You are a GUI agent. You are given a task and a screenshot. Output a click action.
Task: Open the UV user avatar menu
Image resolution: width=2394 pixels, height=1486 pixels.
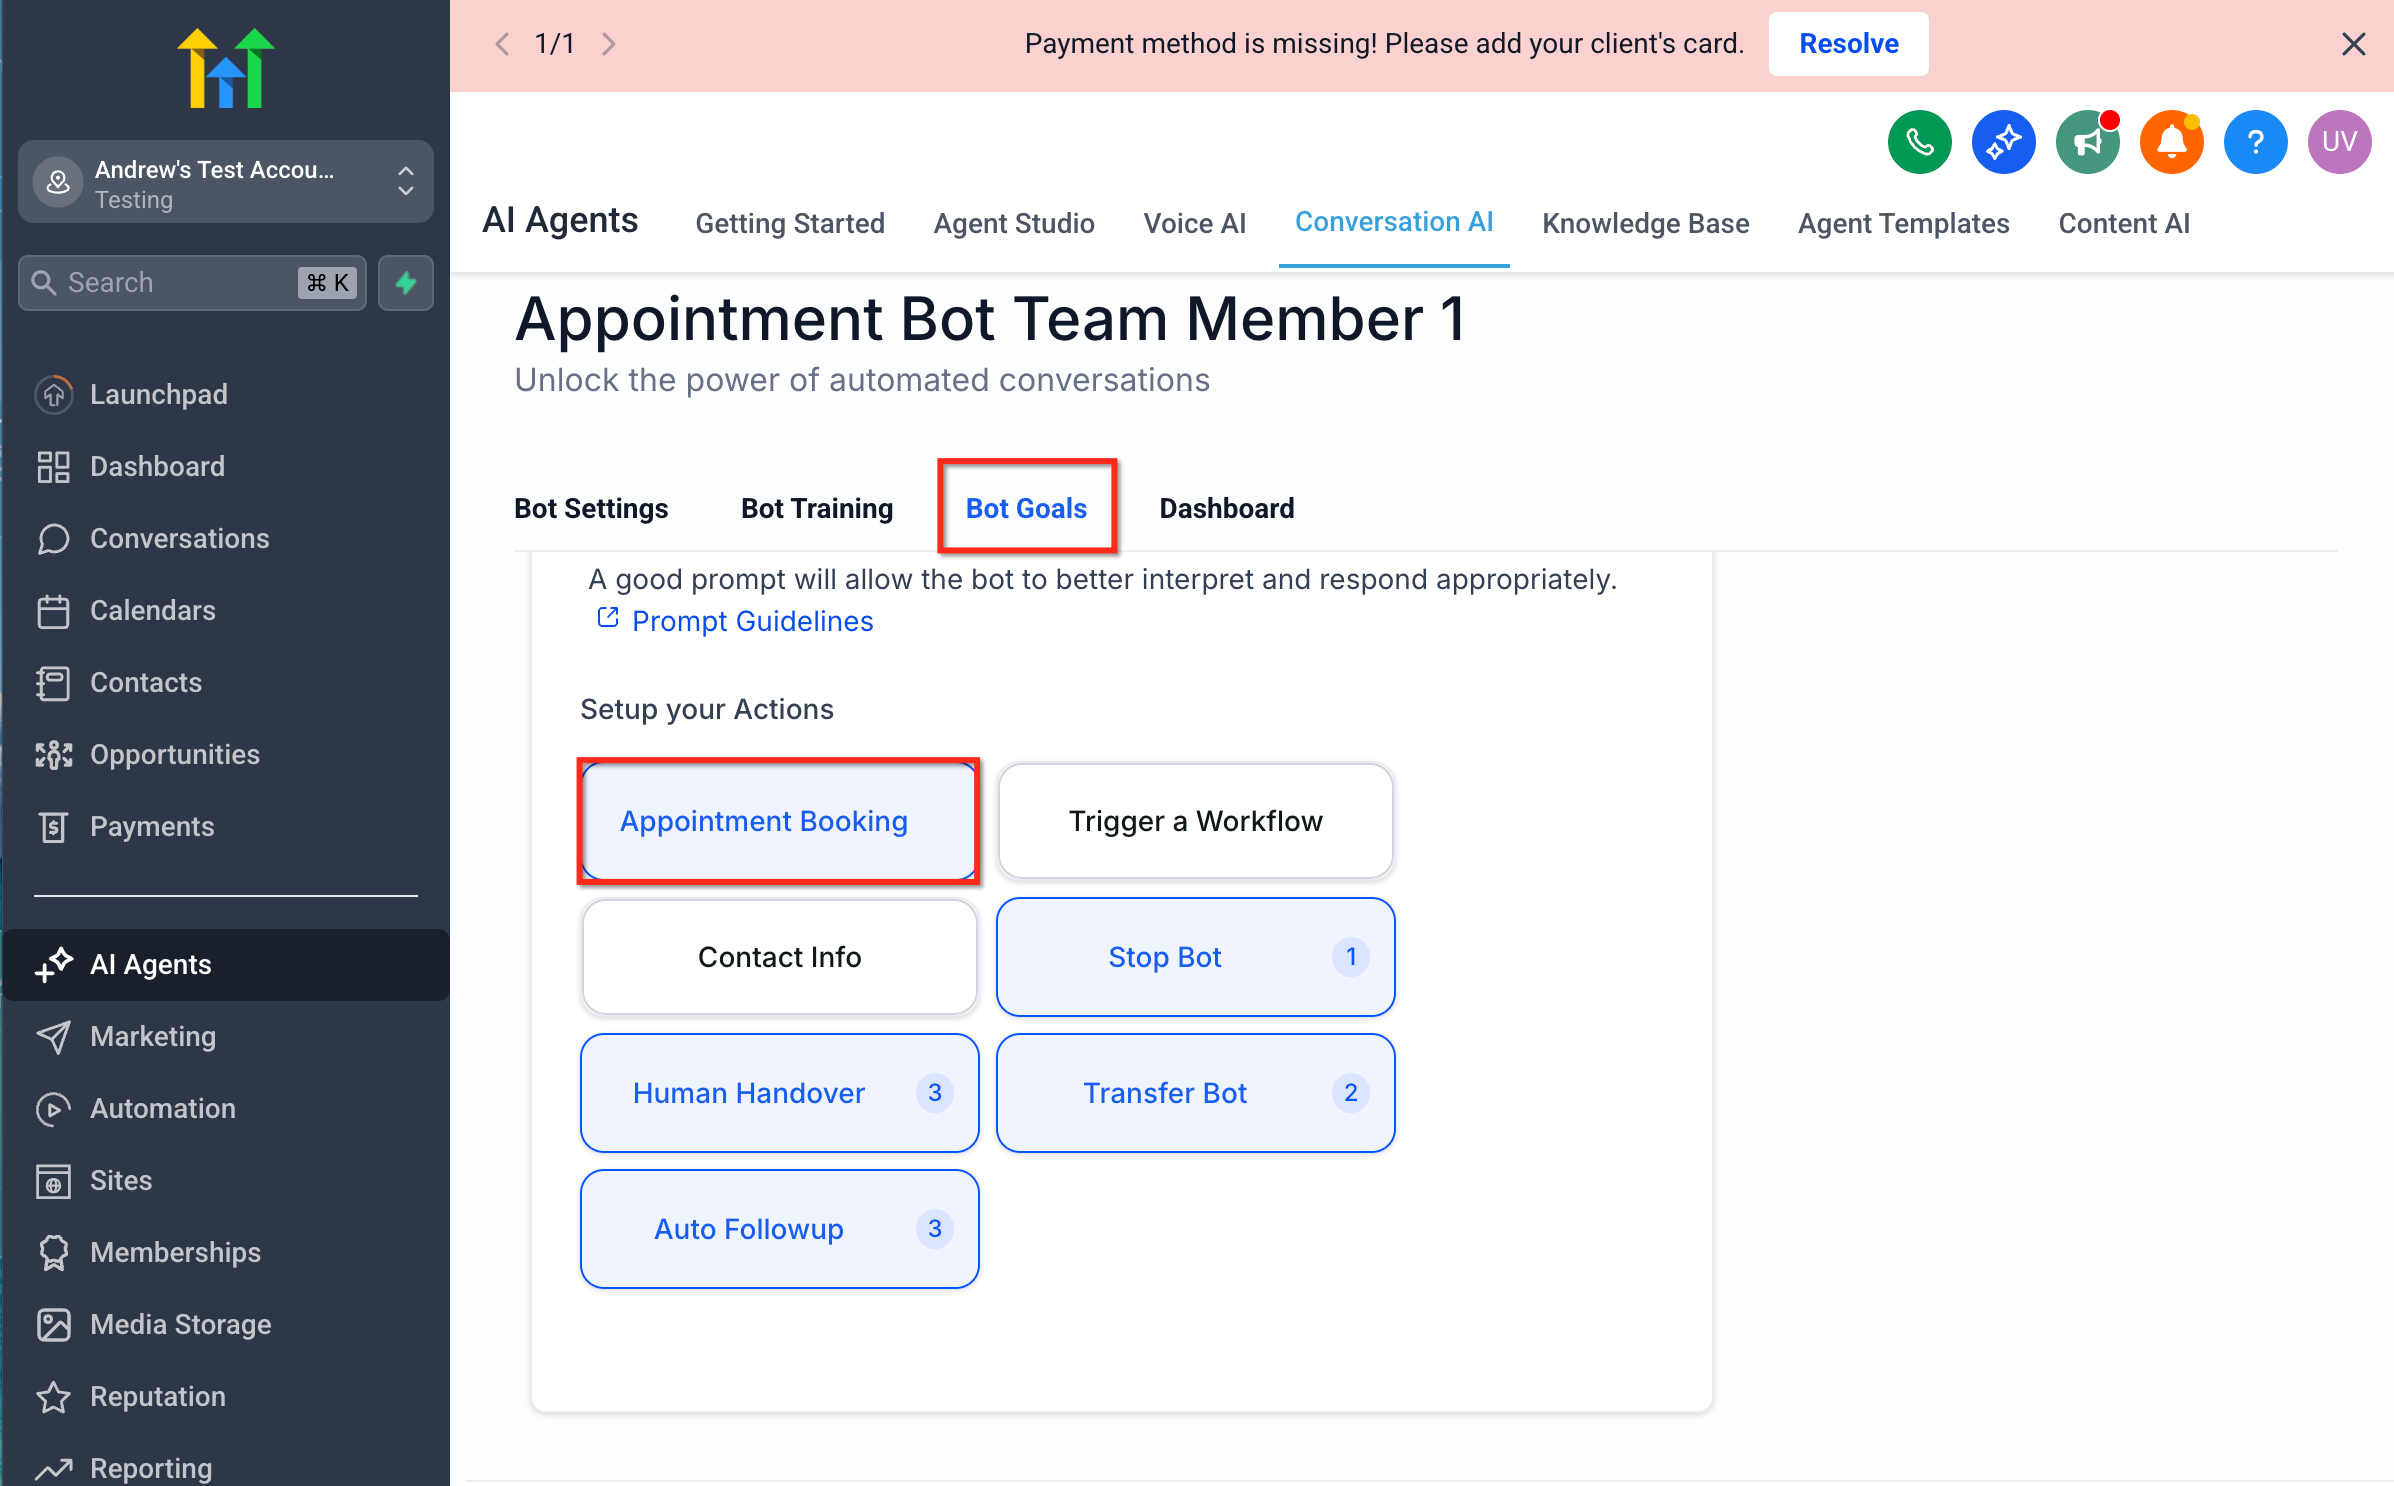click(2338, 143)
